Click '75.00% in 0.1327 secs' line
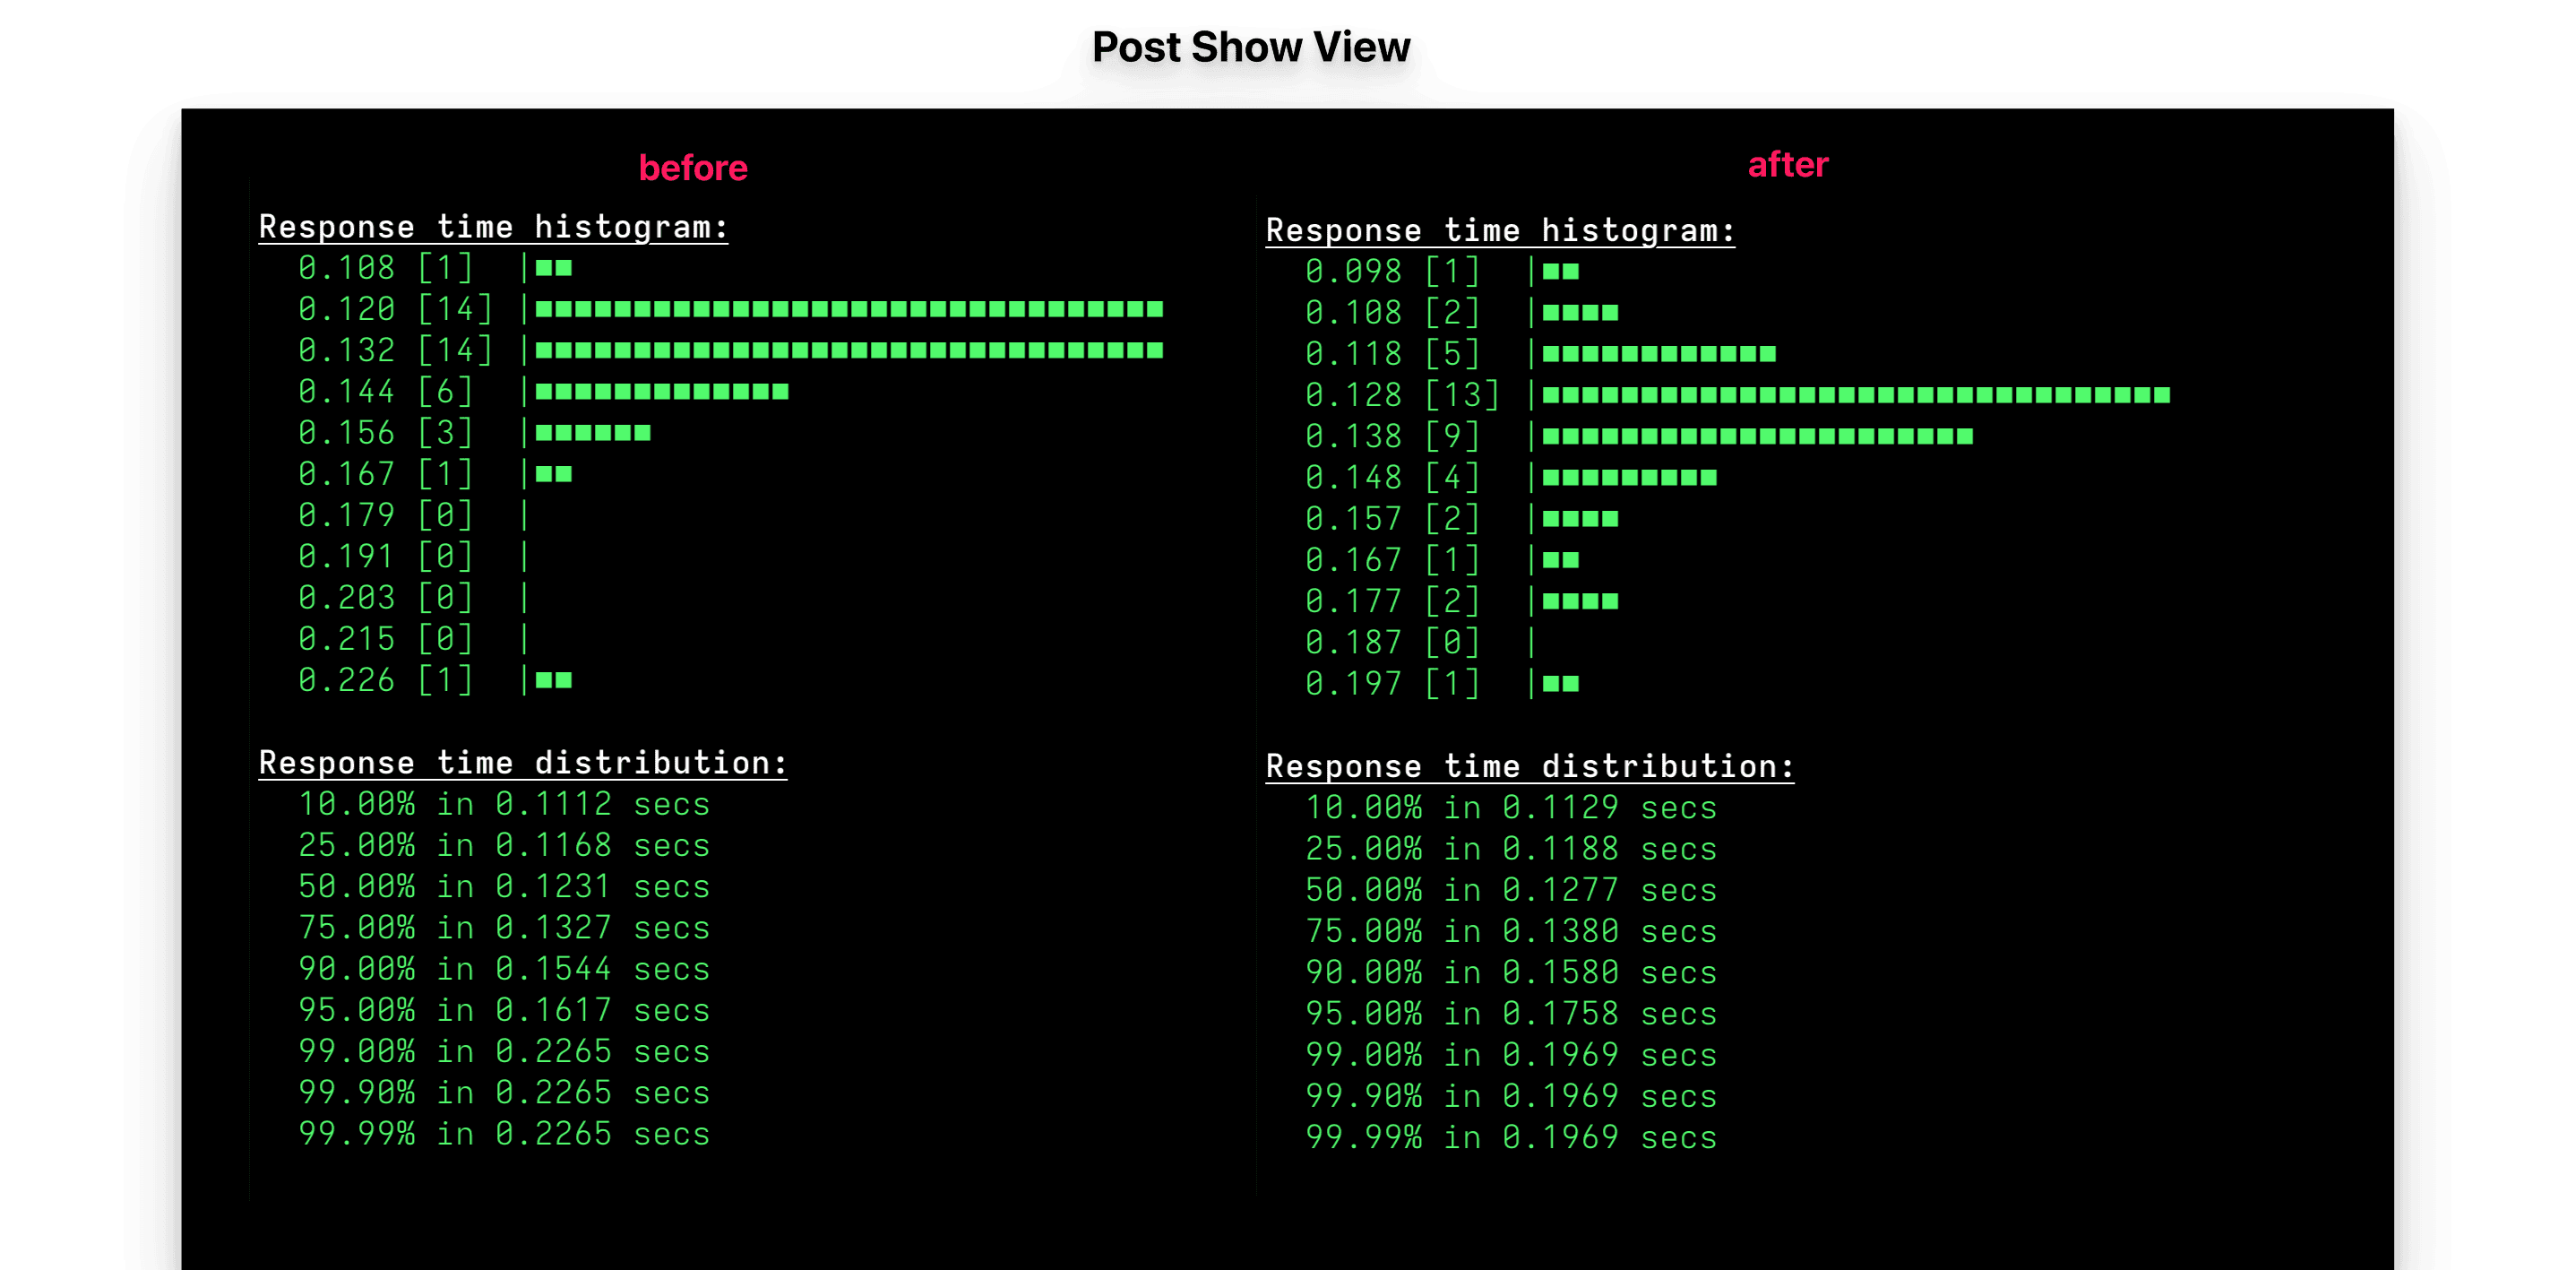Screen dimensions: 2576x1270 pyautogui.click(x=504, y=928)
